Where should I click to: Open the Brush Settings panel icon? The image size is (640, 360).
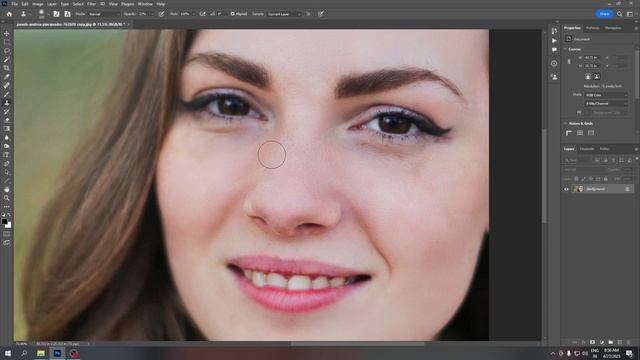[56, 14]
